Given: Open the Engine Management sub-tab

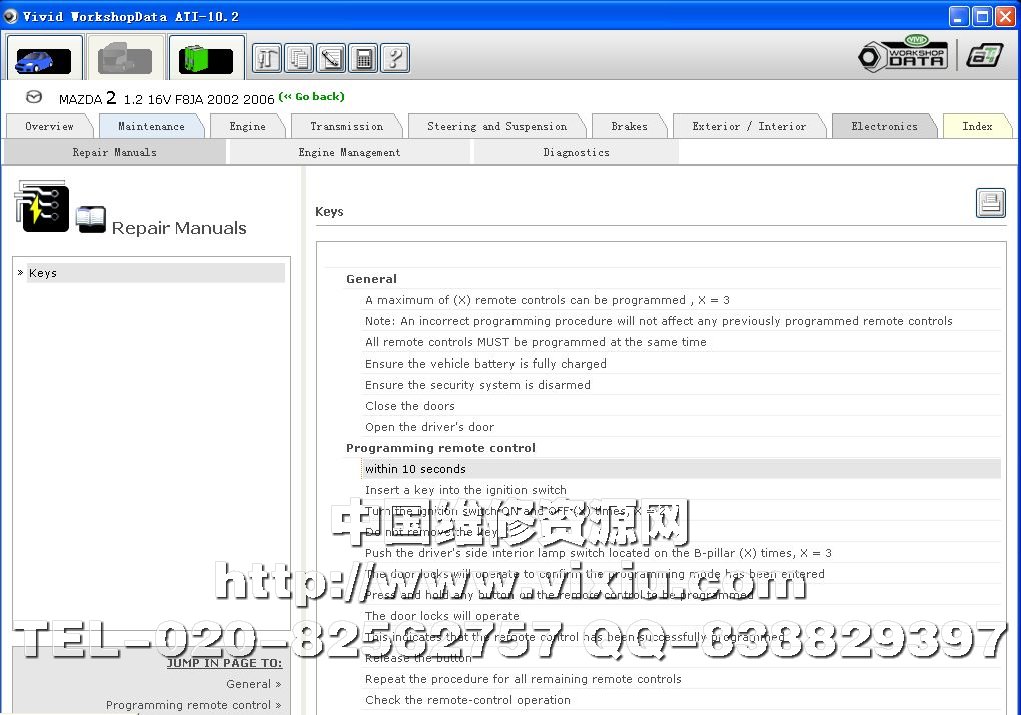Looking at the screenshot, I should pos(349,153).
